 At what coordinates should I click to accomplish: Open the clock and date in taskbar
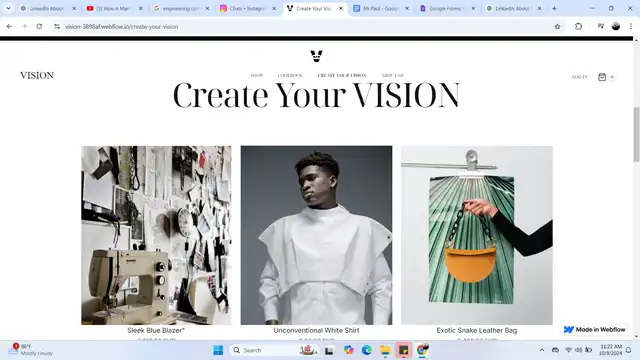(x=610, y=350)
